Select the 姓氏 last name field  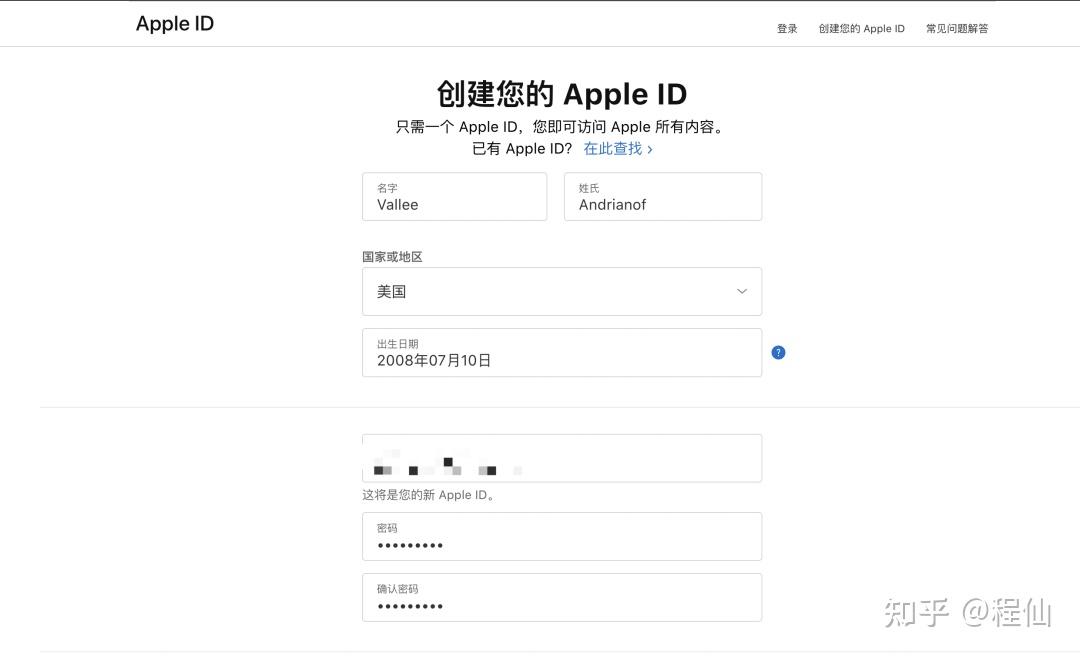662,197
